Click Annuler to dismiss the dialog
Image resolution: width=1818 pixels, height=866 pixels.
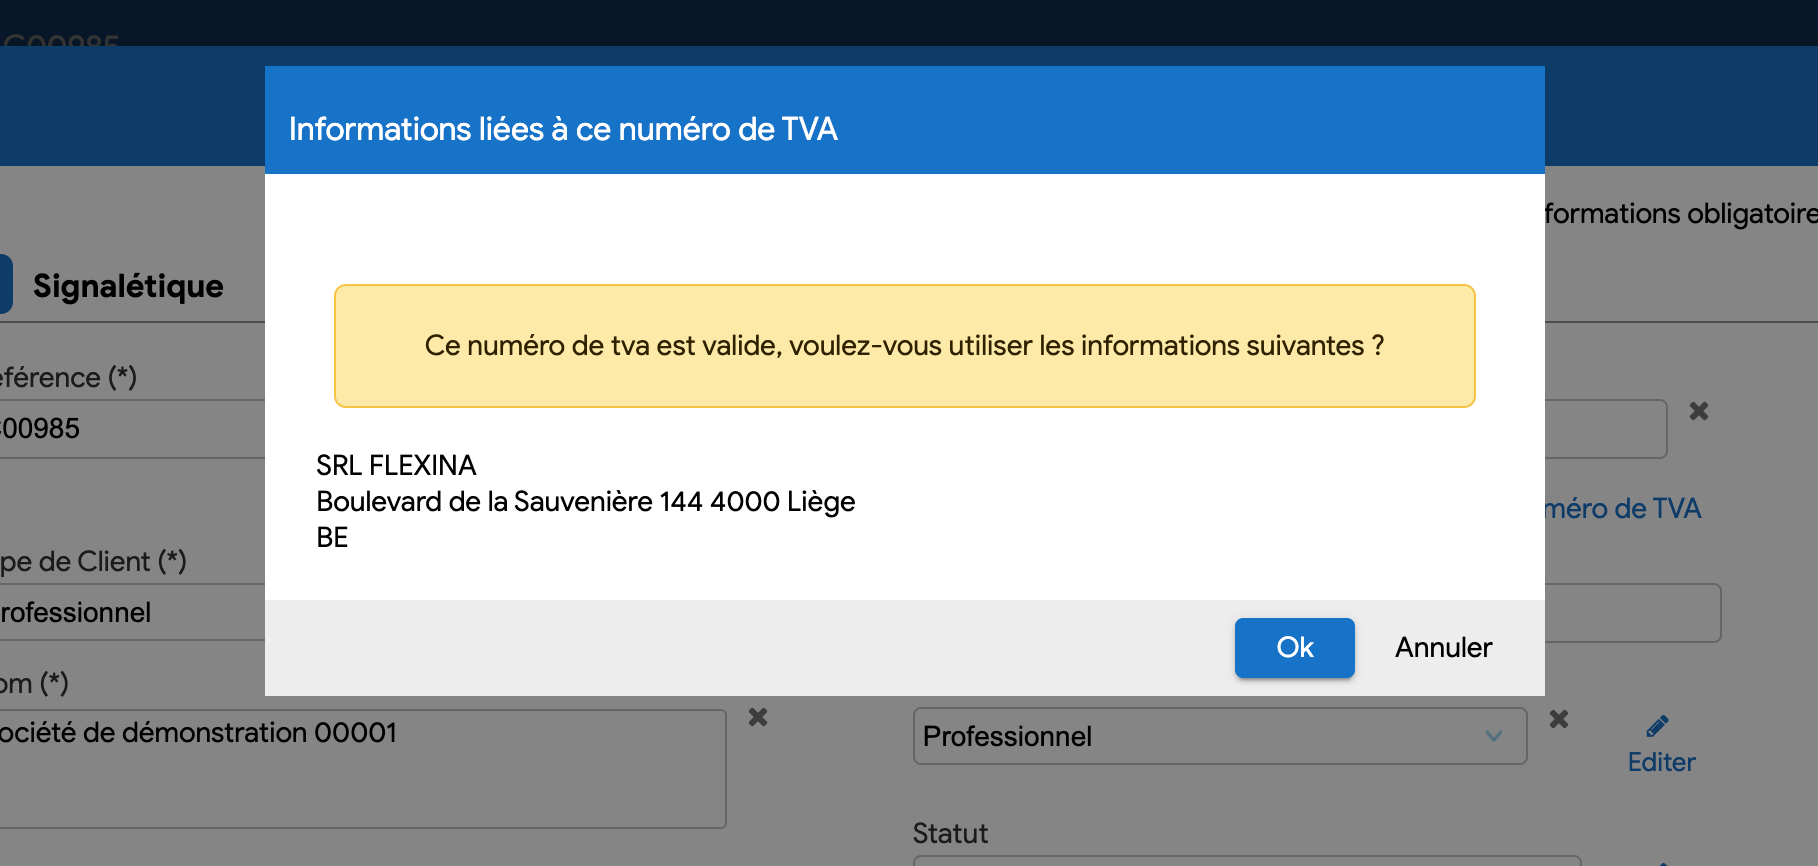[1443, 648]
